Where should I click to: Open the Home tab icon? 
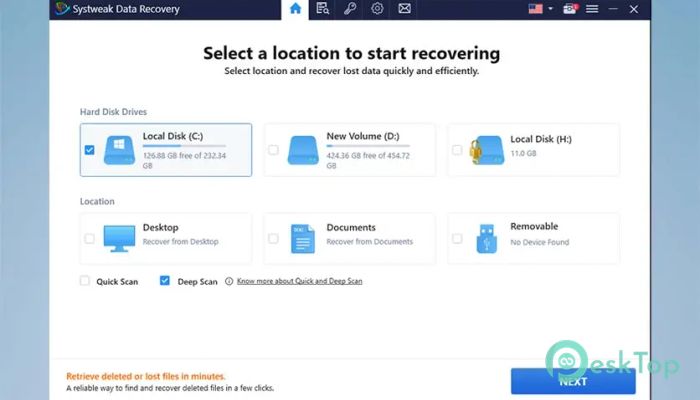click(295, 8)
